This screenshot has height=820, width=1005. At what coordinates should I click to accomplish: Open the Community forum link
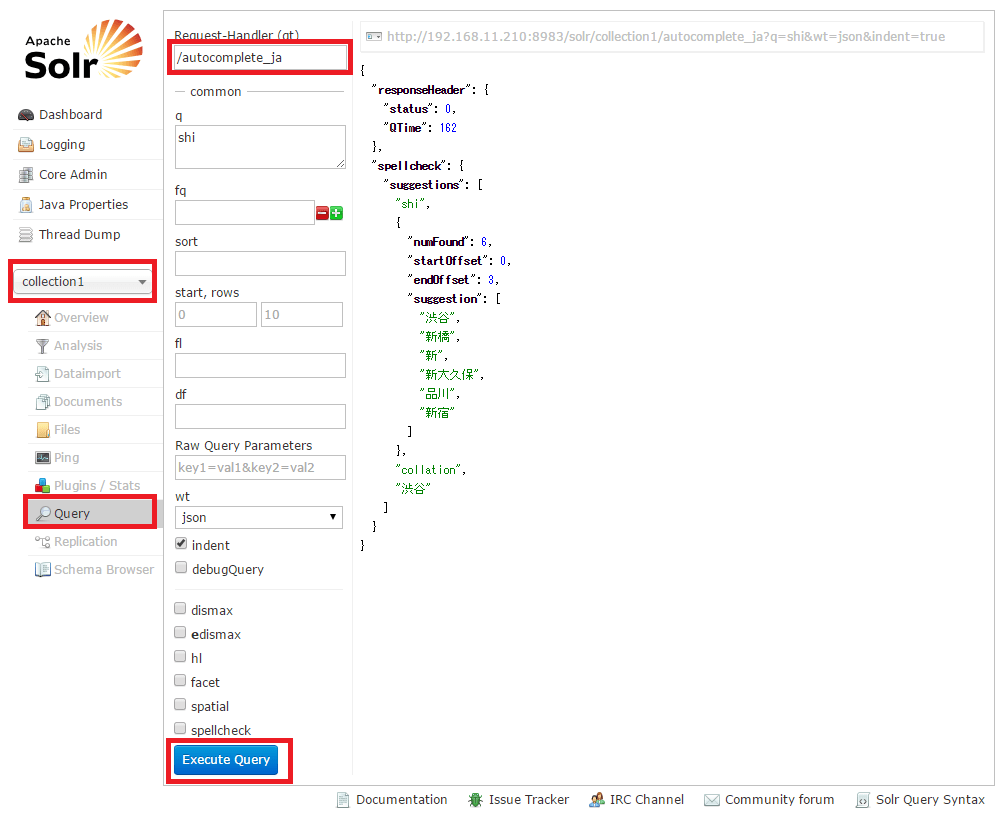[x=779, y=799]
